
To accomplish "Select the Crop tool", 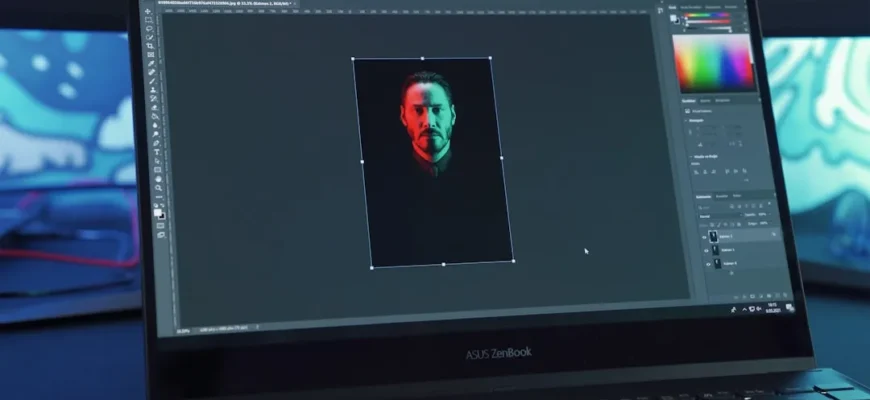I will coord(150,45).
